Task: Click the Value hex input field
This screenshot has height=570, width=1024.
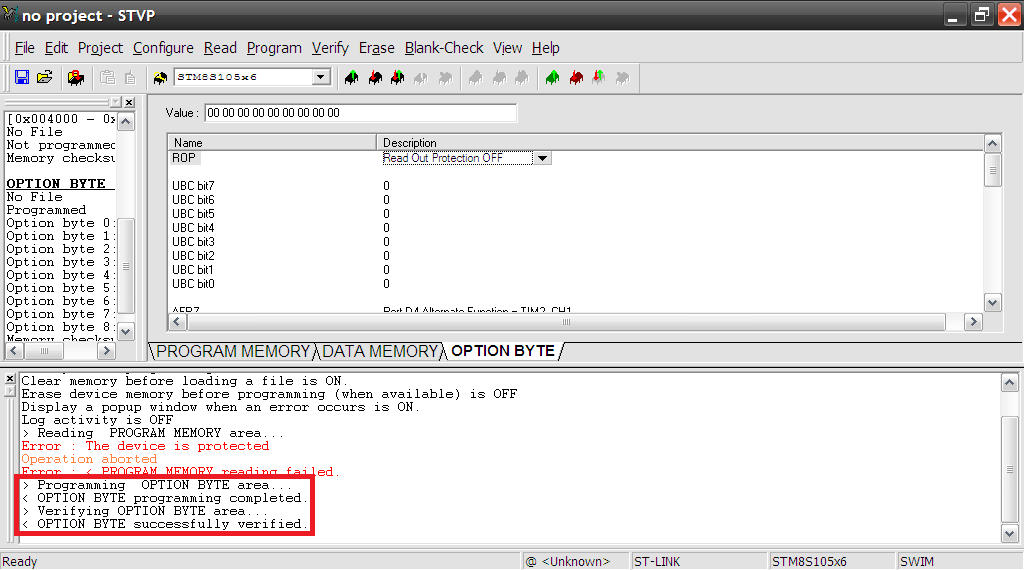Action: (x=360, y=113)
